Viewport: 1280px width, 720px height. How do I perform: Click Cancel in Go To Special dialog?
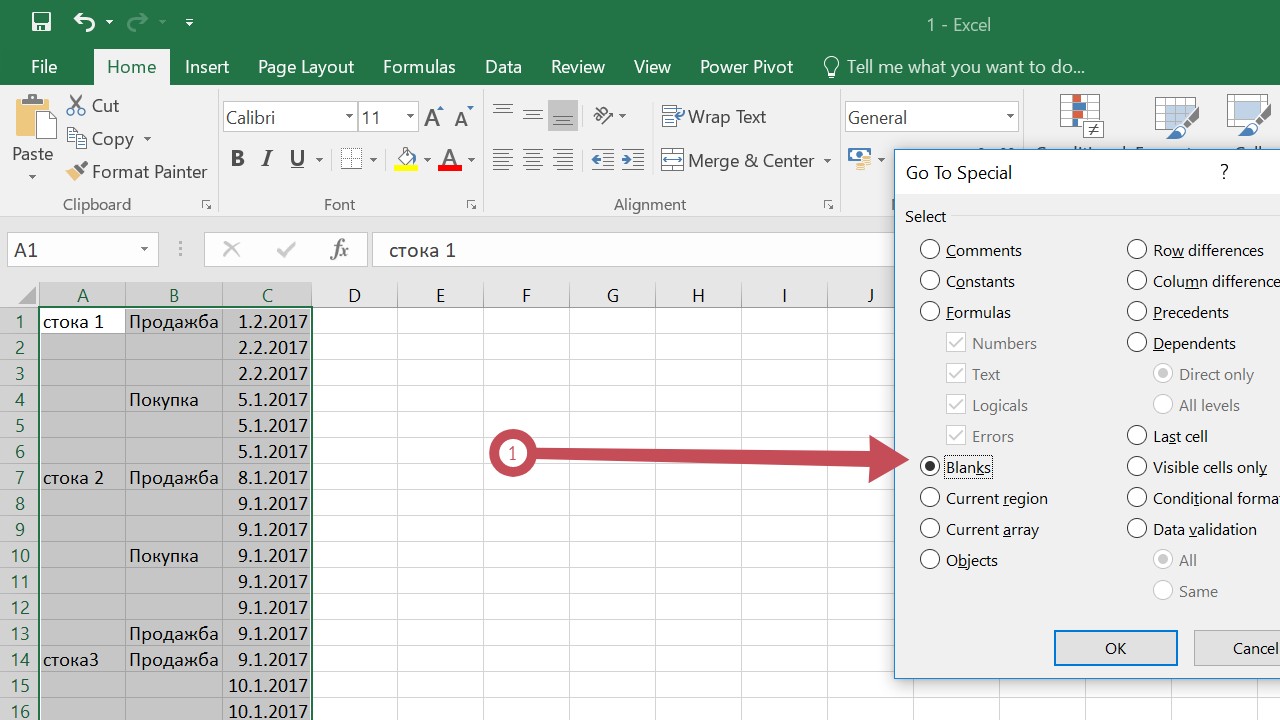tap(1237, 648)
